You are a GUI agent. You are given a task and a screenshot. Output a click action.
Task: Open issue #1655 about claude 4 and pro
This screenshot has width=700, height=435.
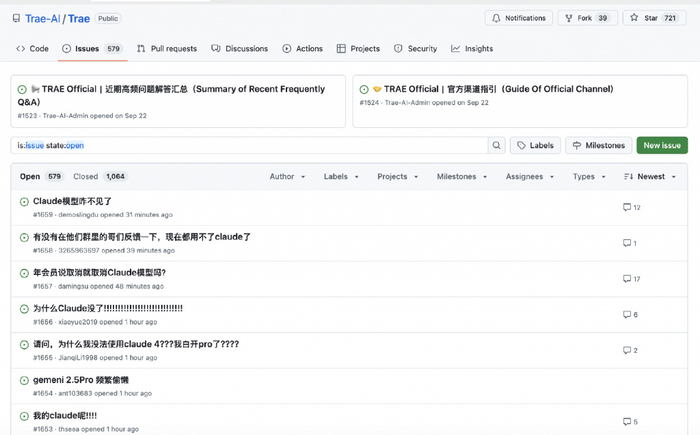click(x=136, y=344)
